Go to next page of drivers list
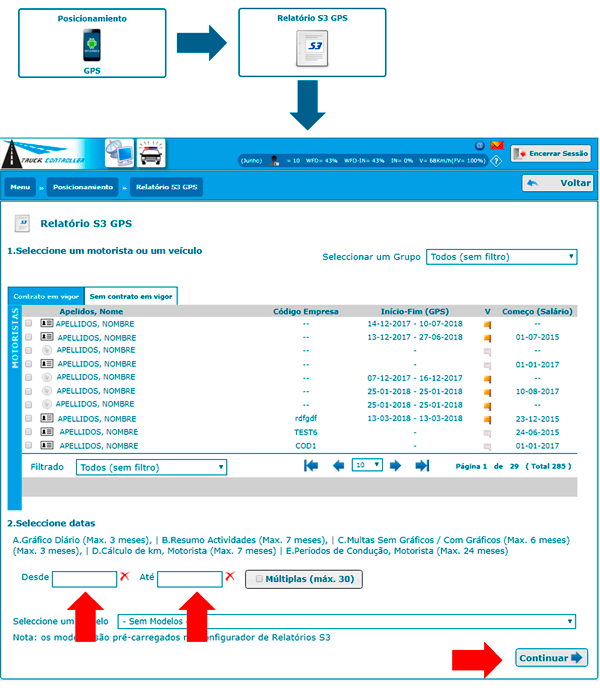This screenshot has height=691, width=600. click(396, 466)
